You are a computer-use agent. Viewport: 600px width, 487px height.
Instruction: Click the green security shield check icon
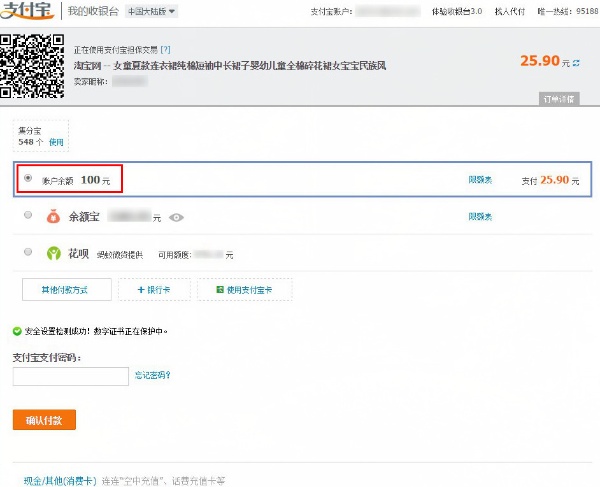[17, 331]
